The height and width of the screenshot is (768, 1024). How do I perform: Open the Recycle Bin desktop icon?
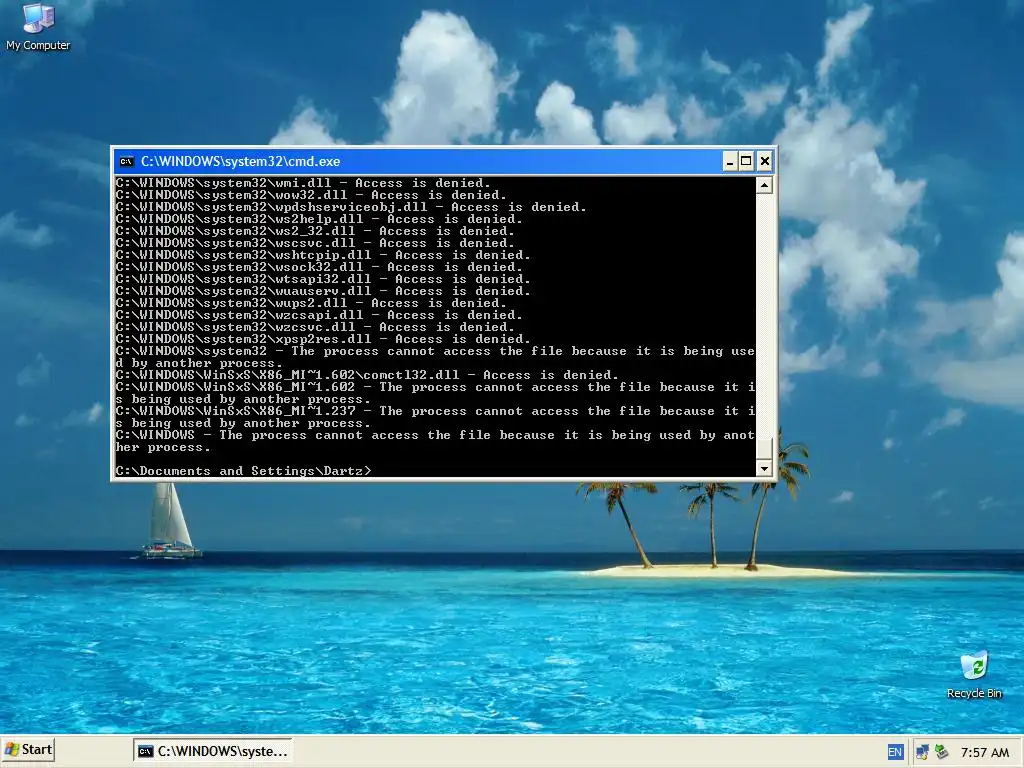pyautogui.click(x=974, y=675)
